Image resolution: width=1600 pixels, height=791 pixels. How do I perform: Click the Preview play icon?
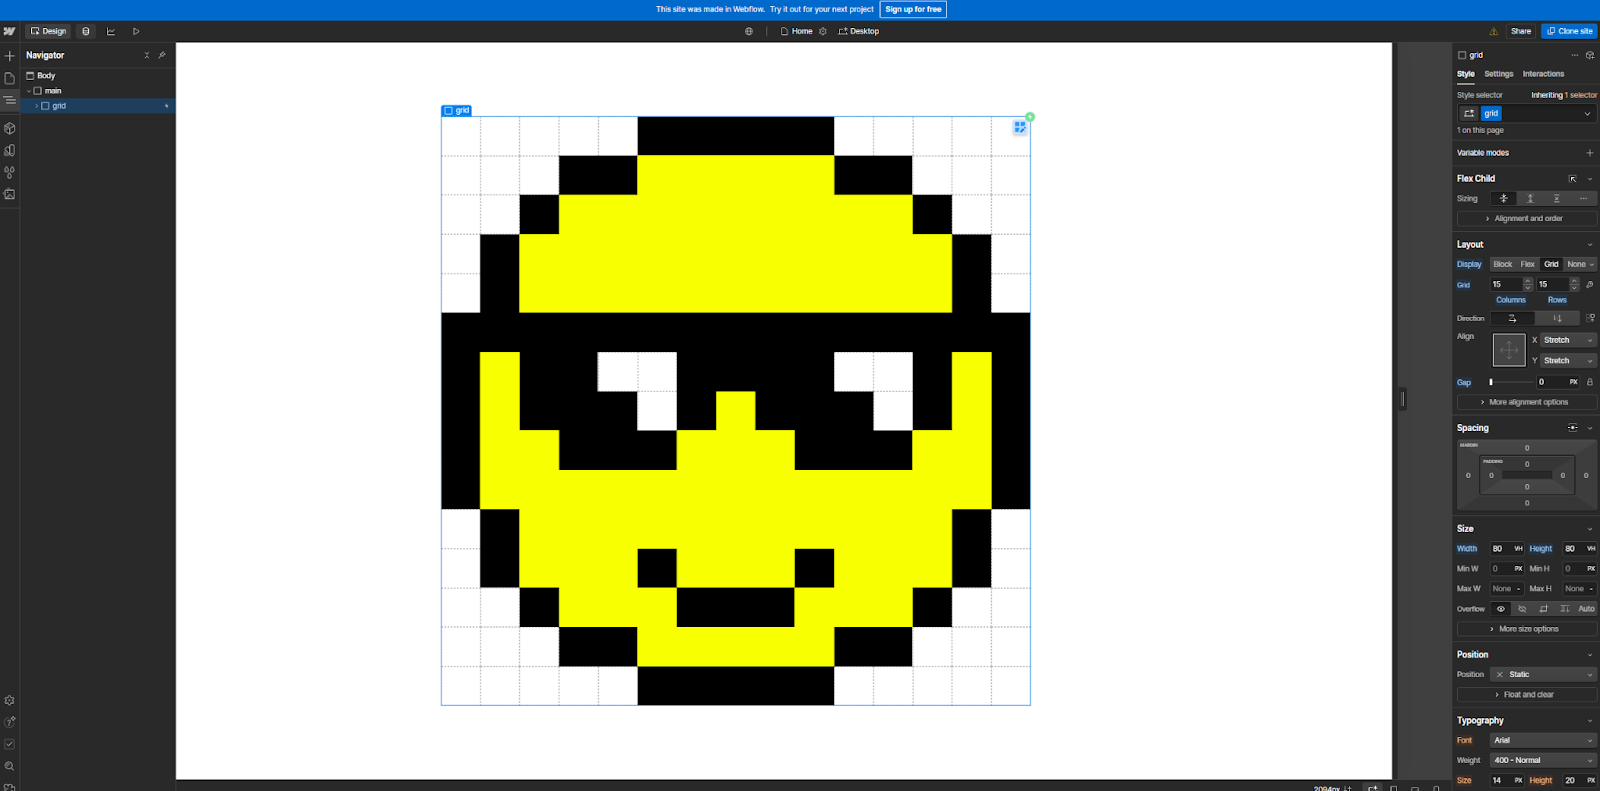[136, 31]
